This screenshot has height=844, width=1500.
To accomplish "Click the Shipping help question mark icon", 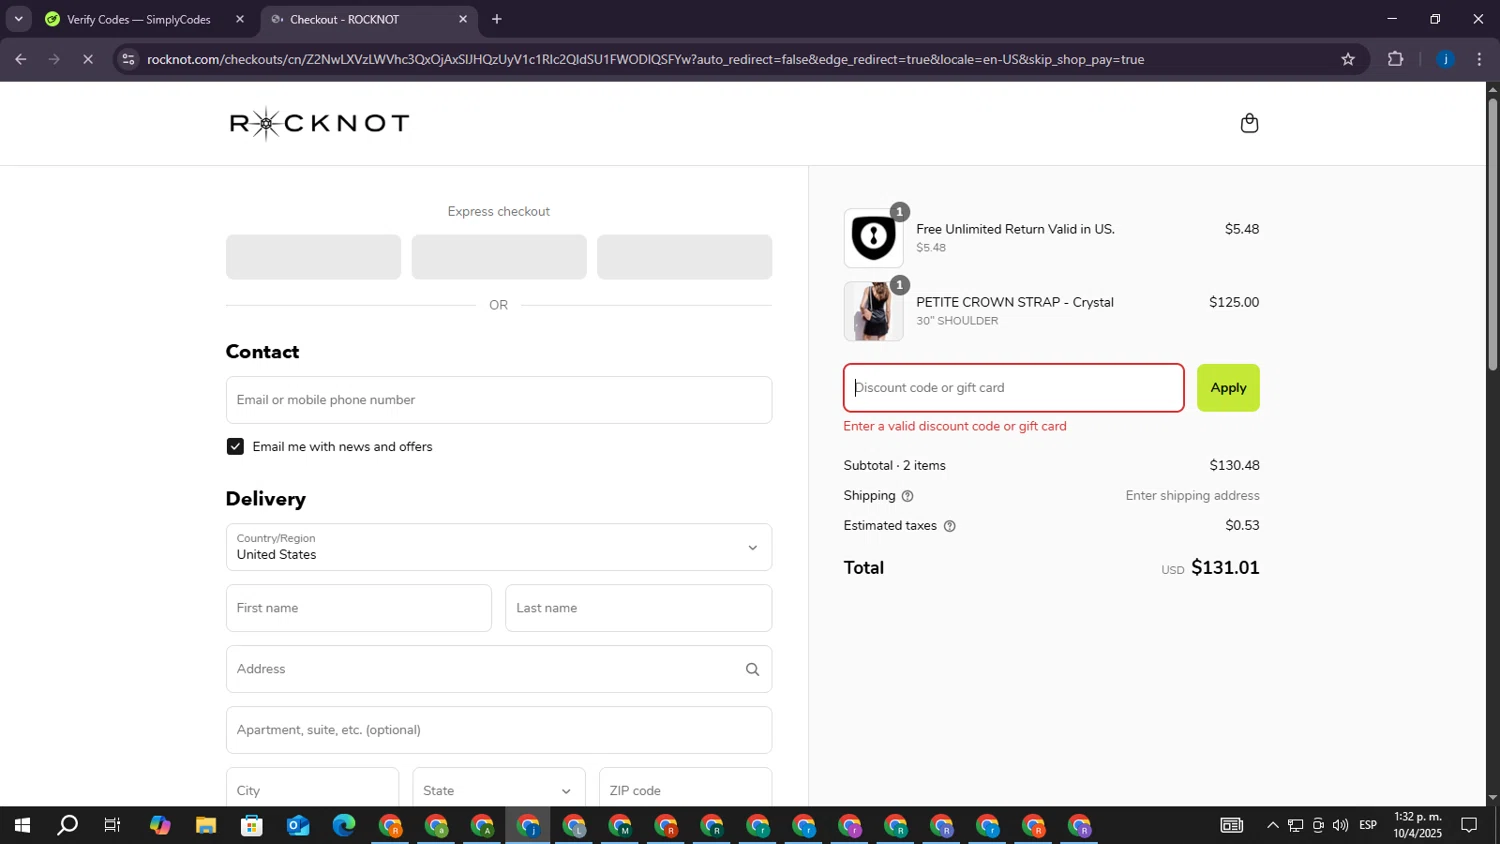I will [x=908, y=496].
